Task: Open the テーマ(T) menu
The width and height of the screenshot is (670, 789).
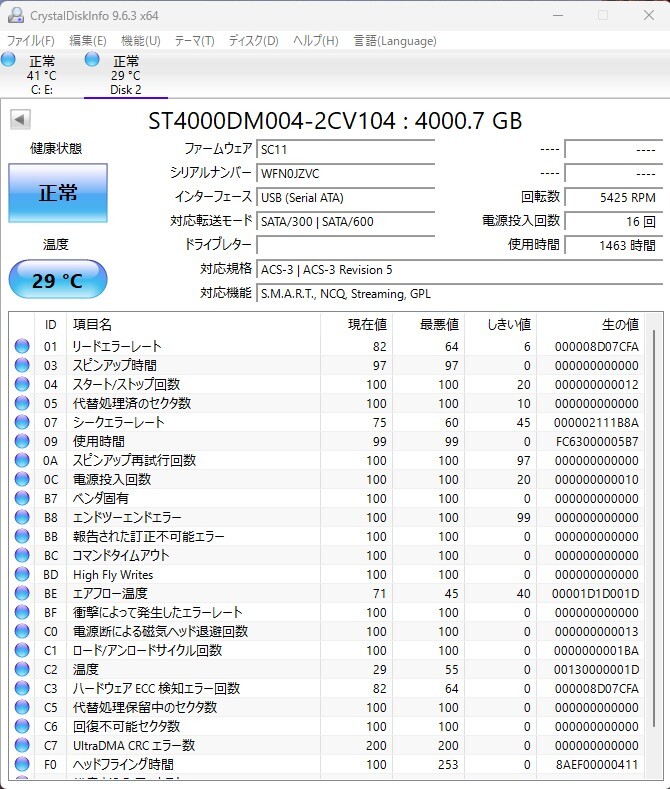Action: (195, 41)
